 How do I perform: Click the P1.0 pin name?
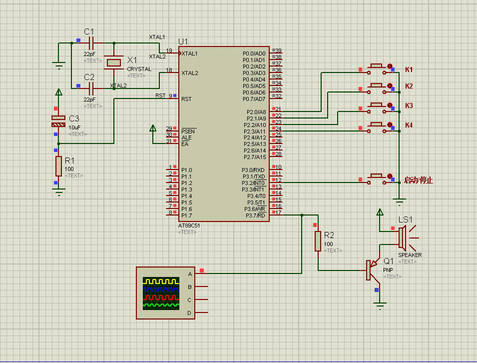tap(187, 170)
